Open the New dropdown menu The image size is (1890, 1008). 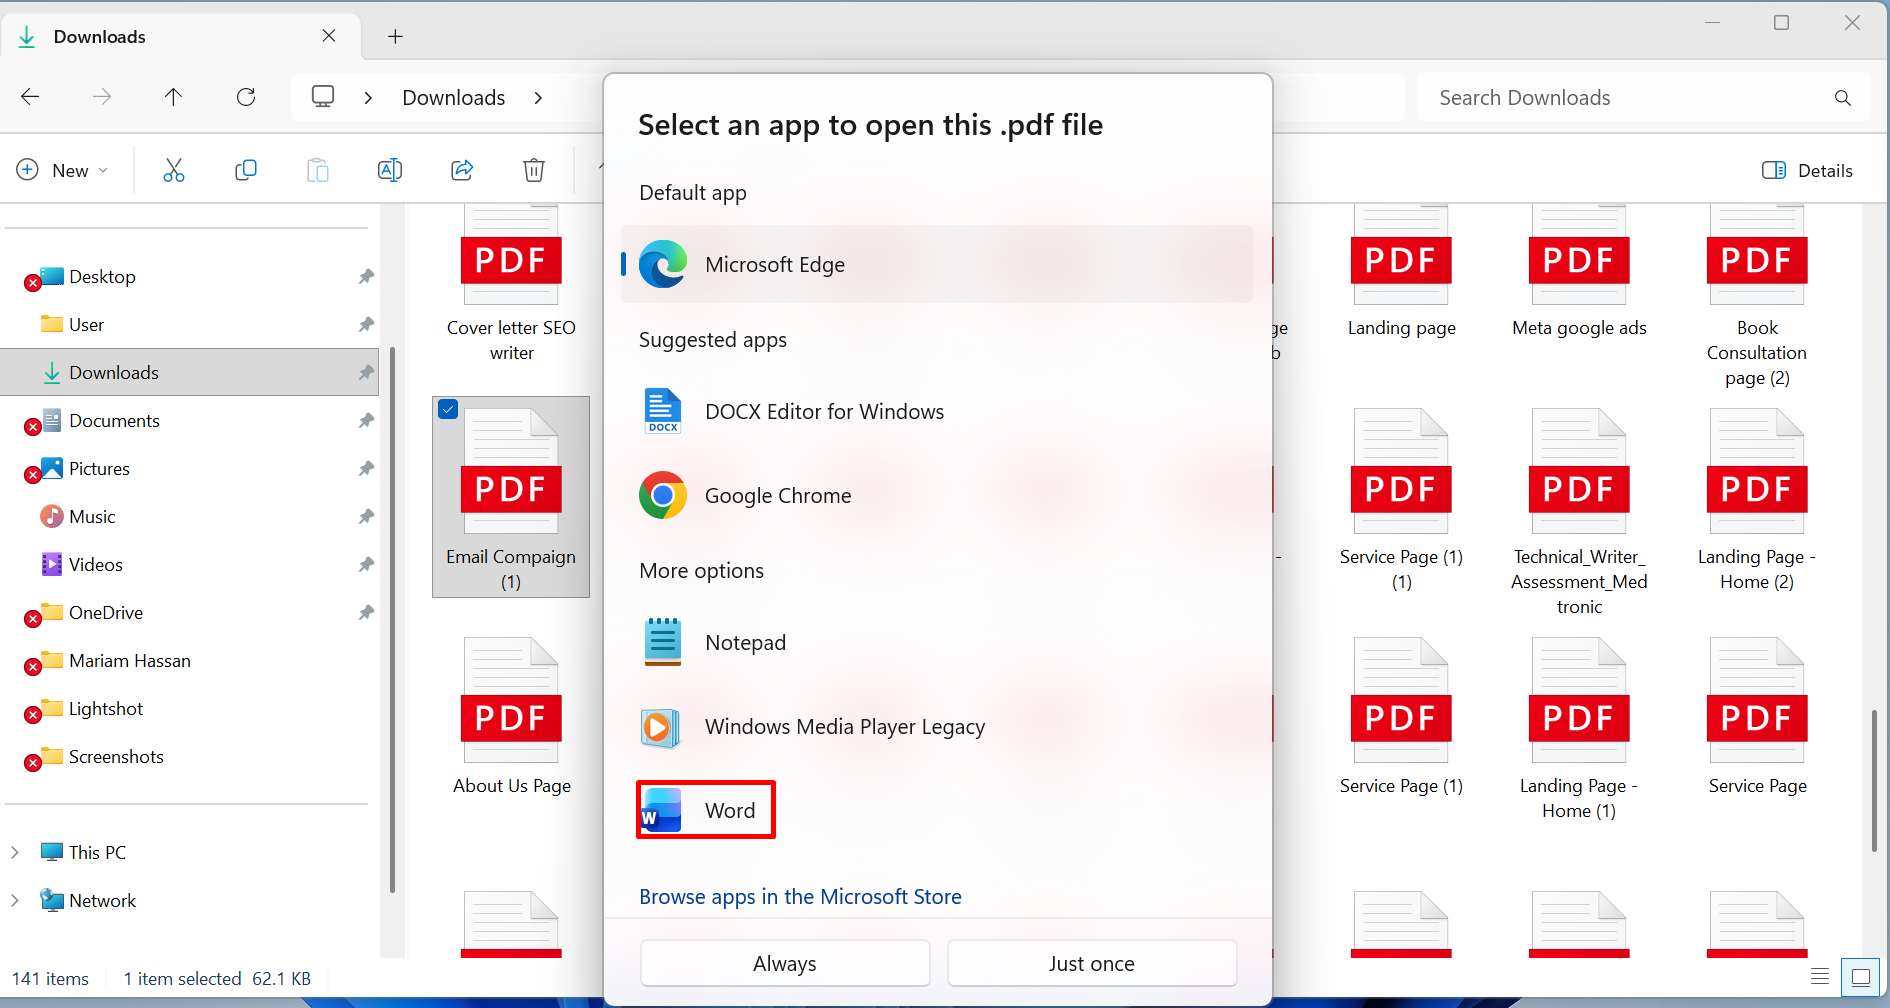pos(62,170)
